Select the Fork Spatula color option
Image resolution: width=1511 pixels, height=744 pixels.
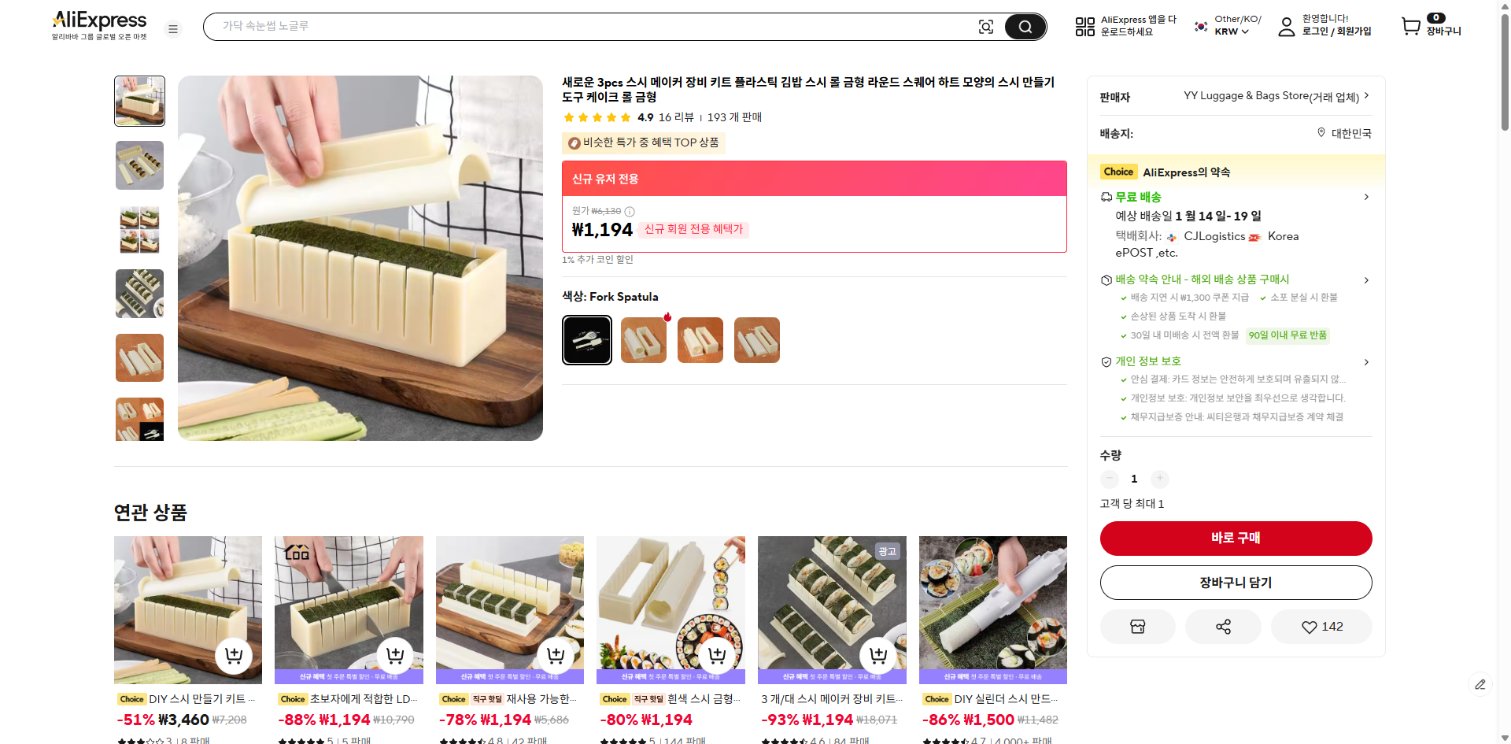pyautogui.click(x=587, y=340)
